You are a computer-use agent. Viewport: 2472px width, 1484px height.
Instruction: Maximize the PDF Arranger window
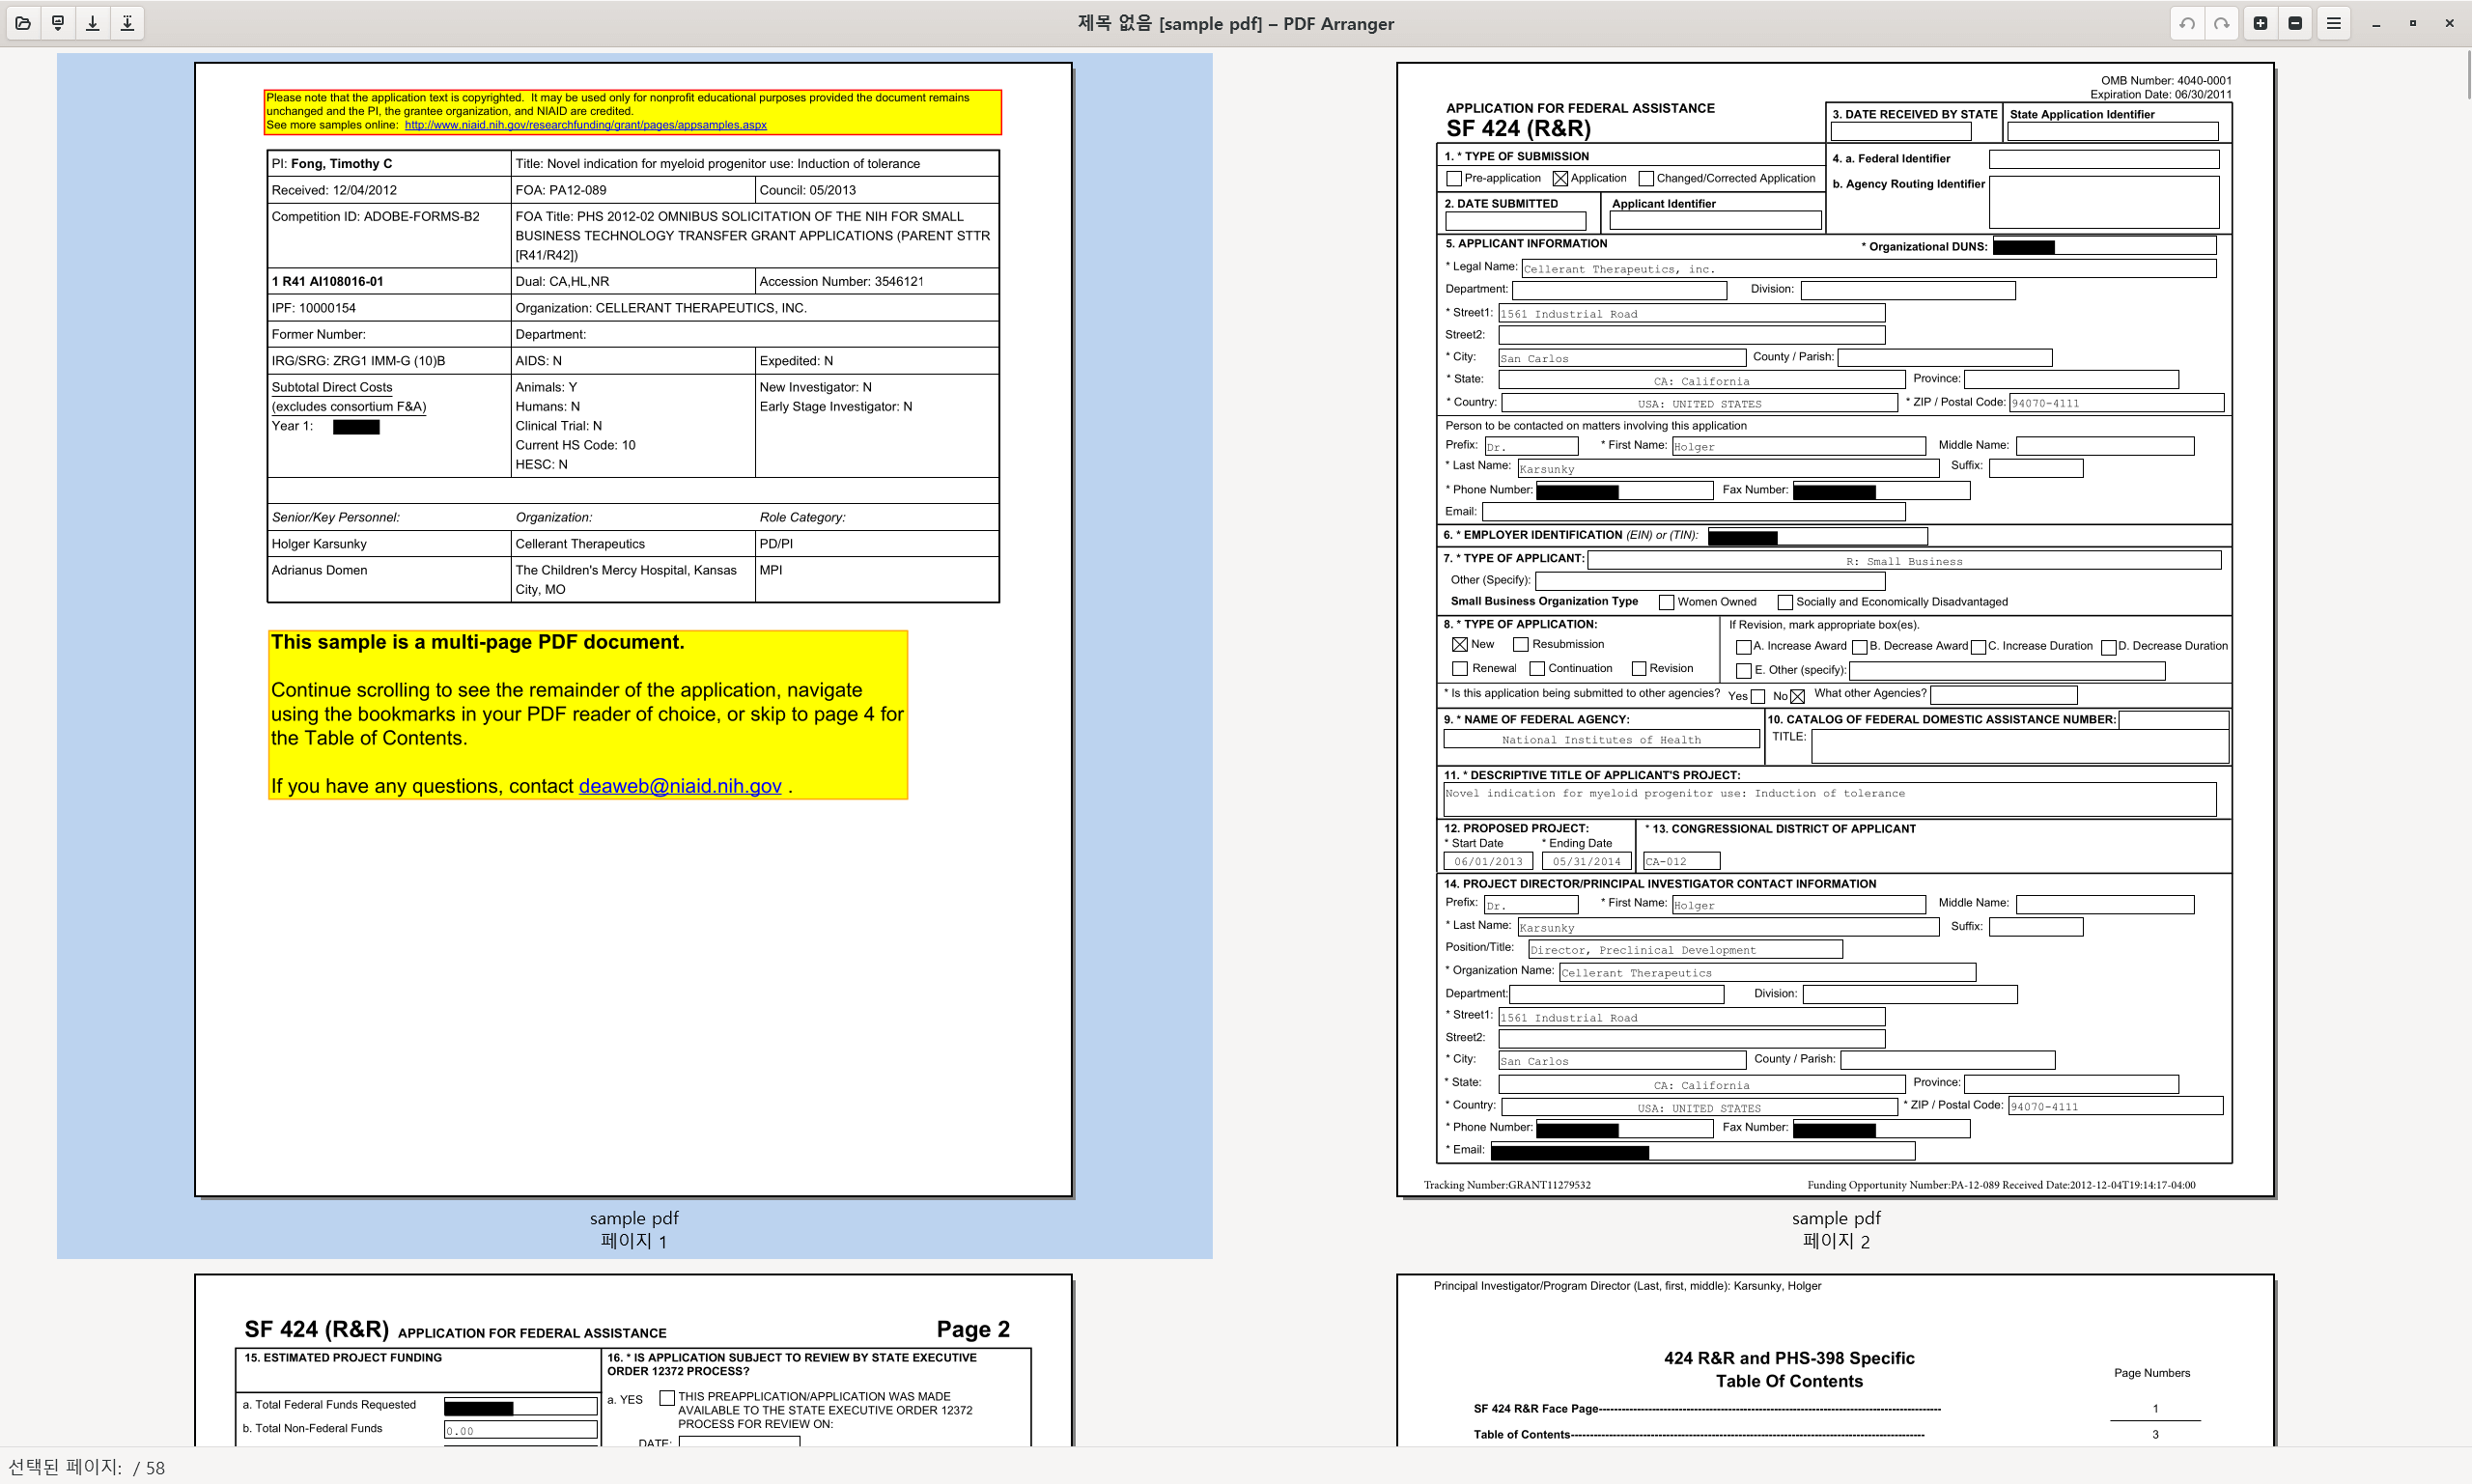click(x=2413, y=23)
